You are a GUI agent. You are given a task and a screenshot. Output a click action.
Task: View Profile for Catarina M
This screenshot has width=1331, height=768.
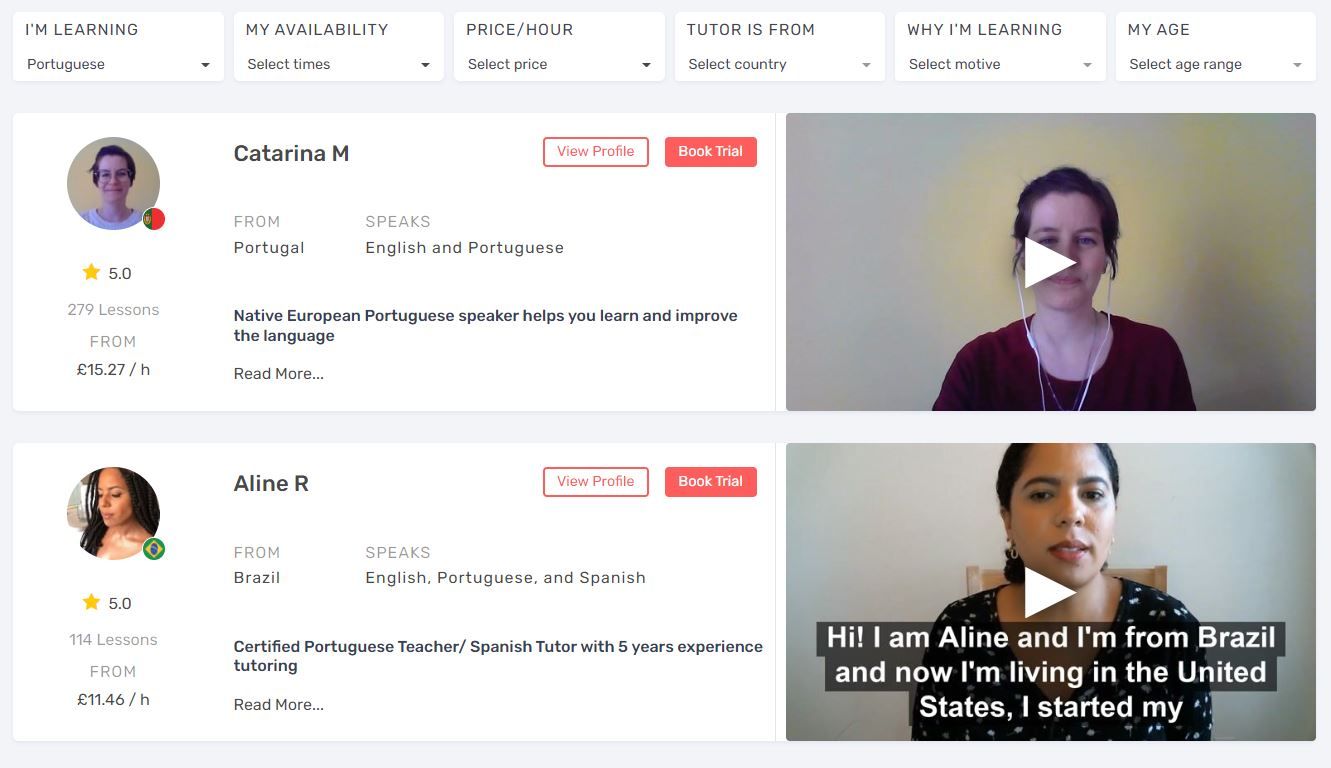click(x=596, y=151)
